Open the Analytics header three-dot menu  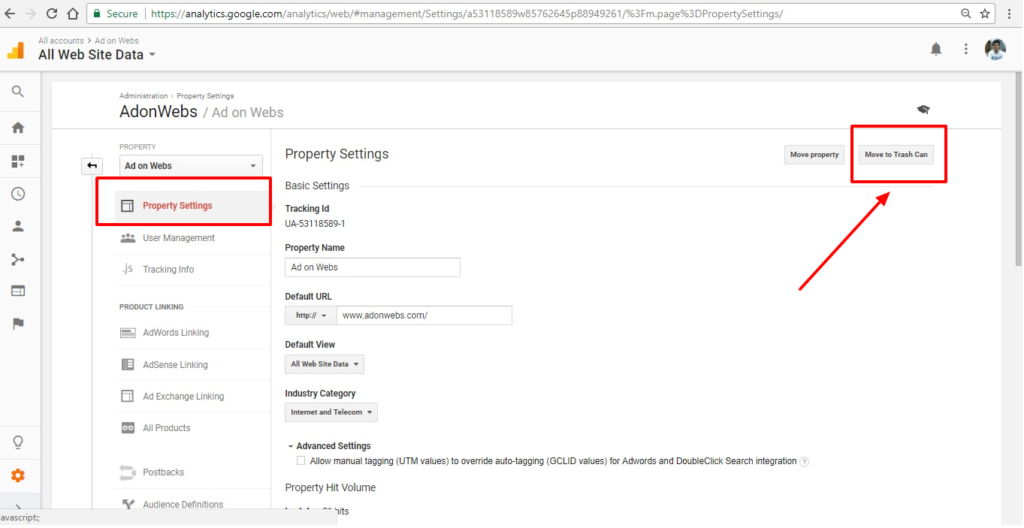point(967,49)
